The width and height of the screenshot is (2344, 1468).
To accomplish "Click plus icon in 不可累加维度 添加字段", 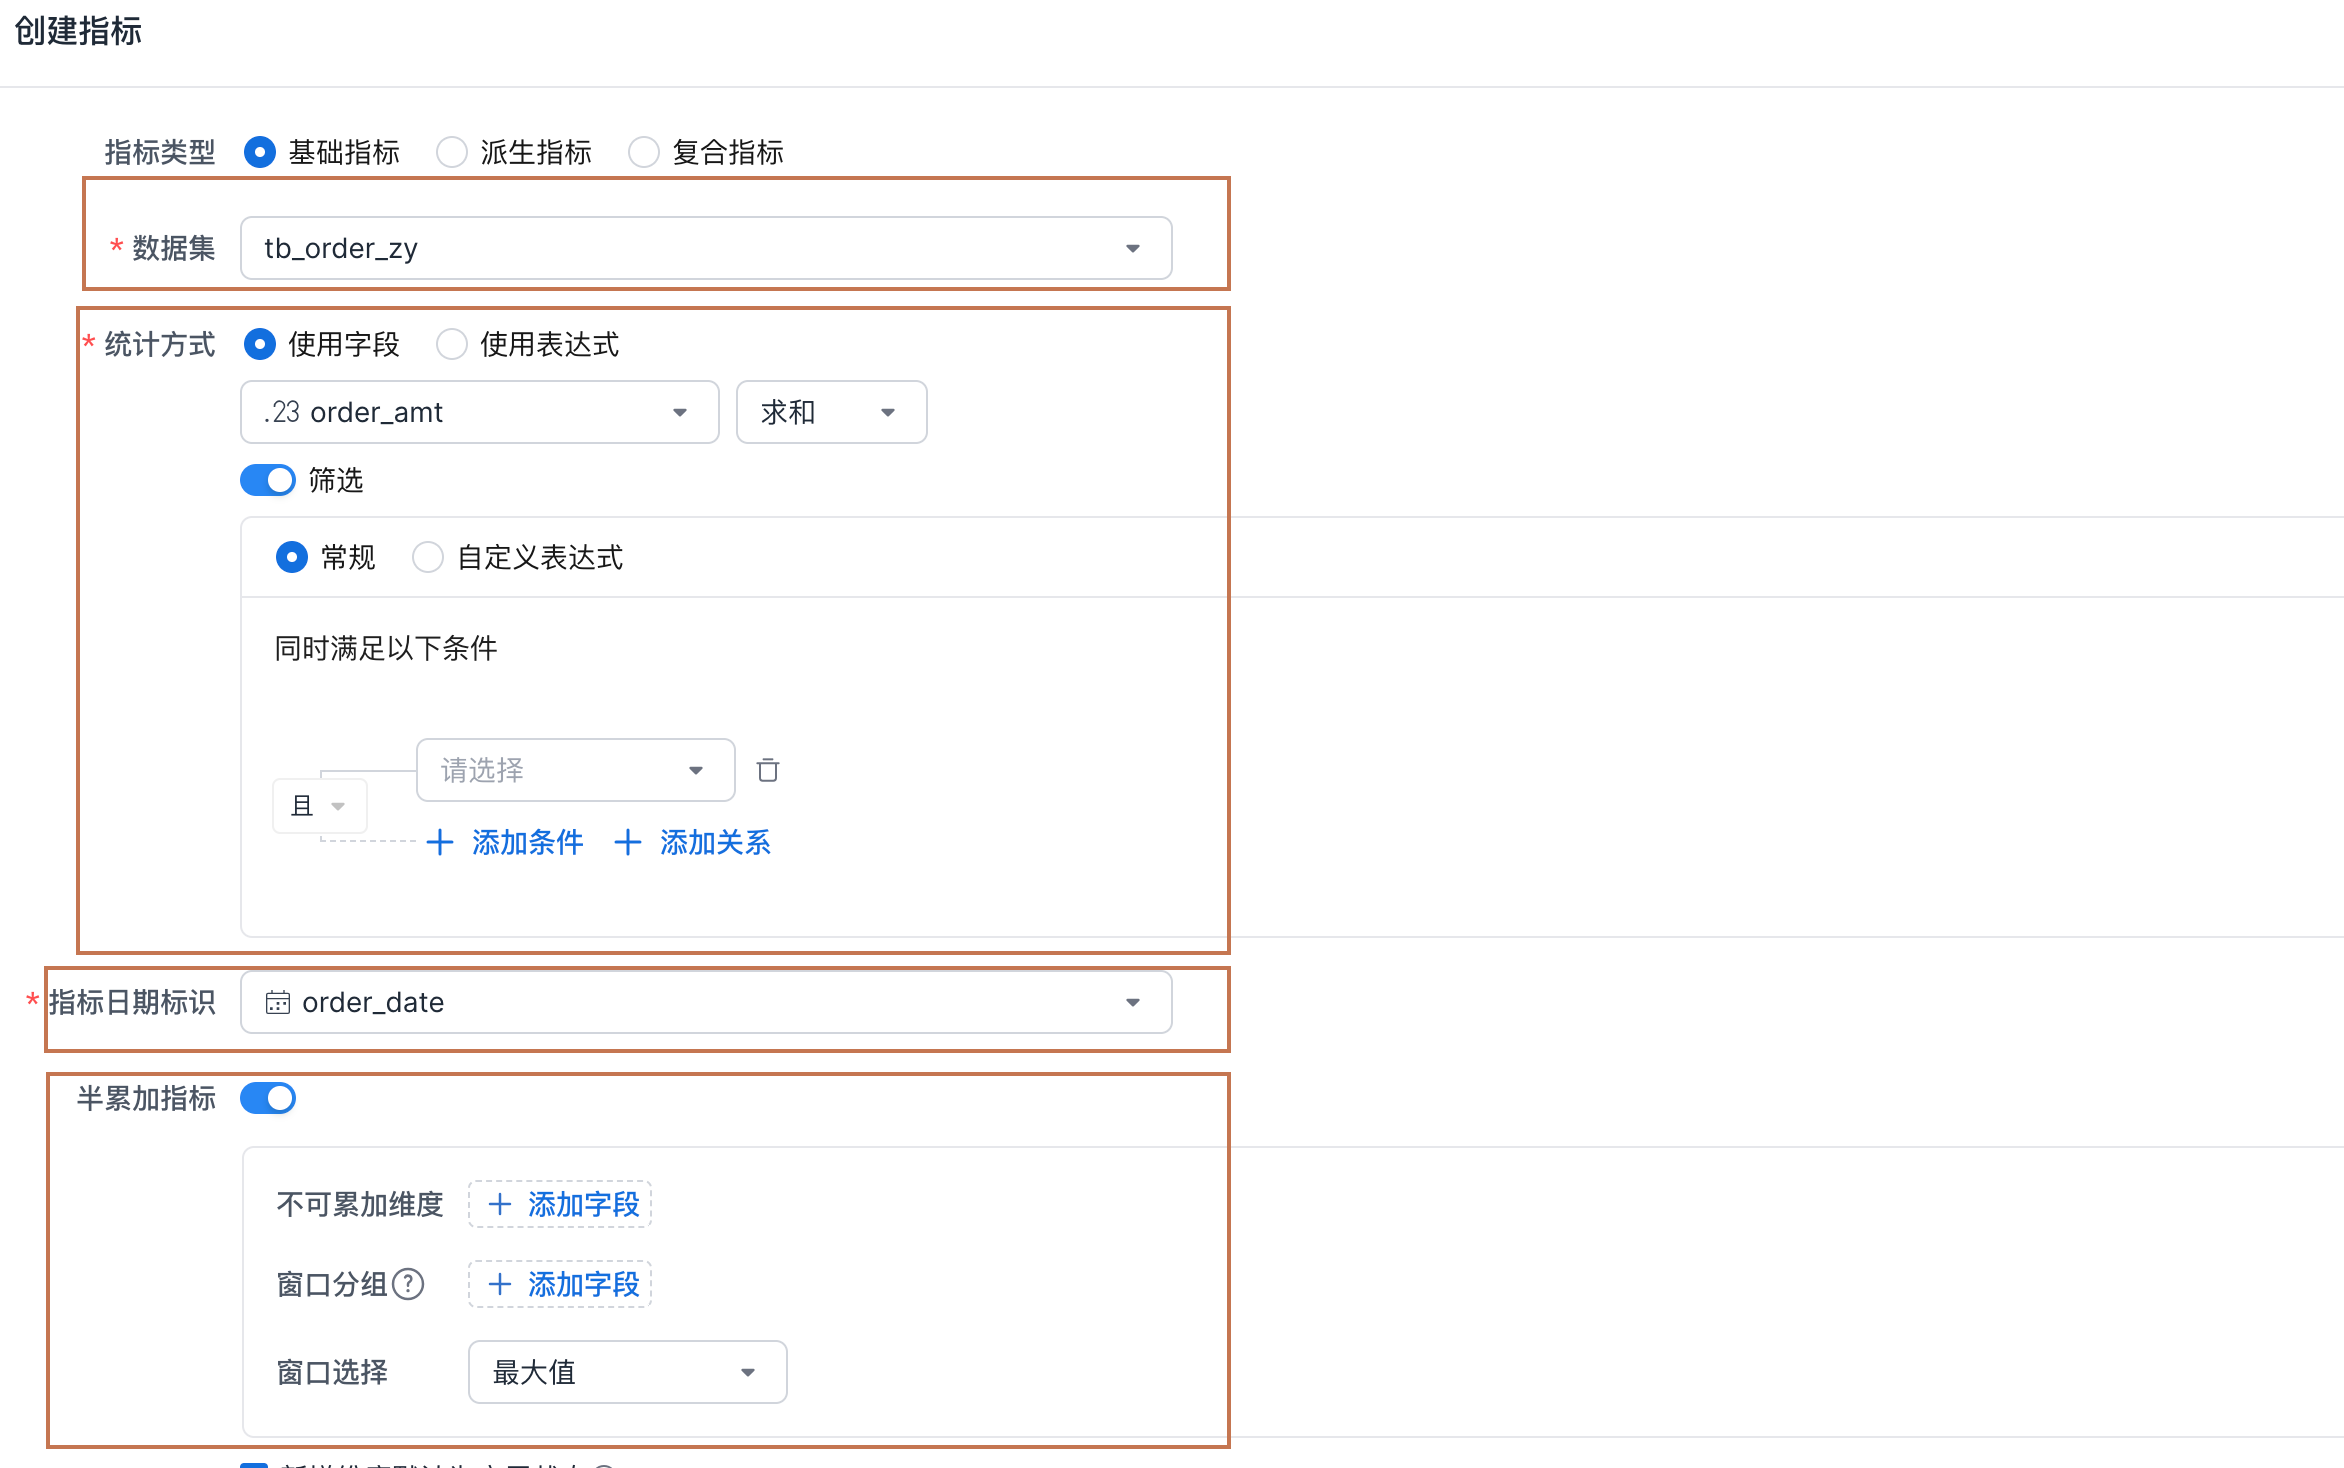I will tap(500, 1204).
